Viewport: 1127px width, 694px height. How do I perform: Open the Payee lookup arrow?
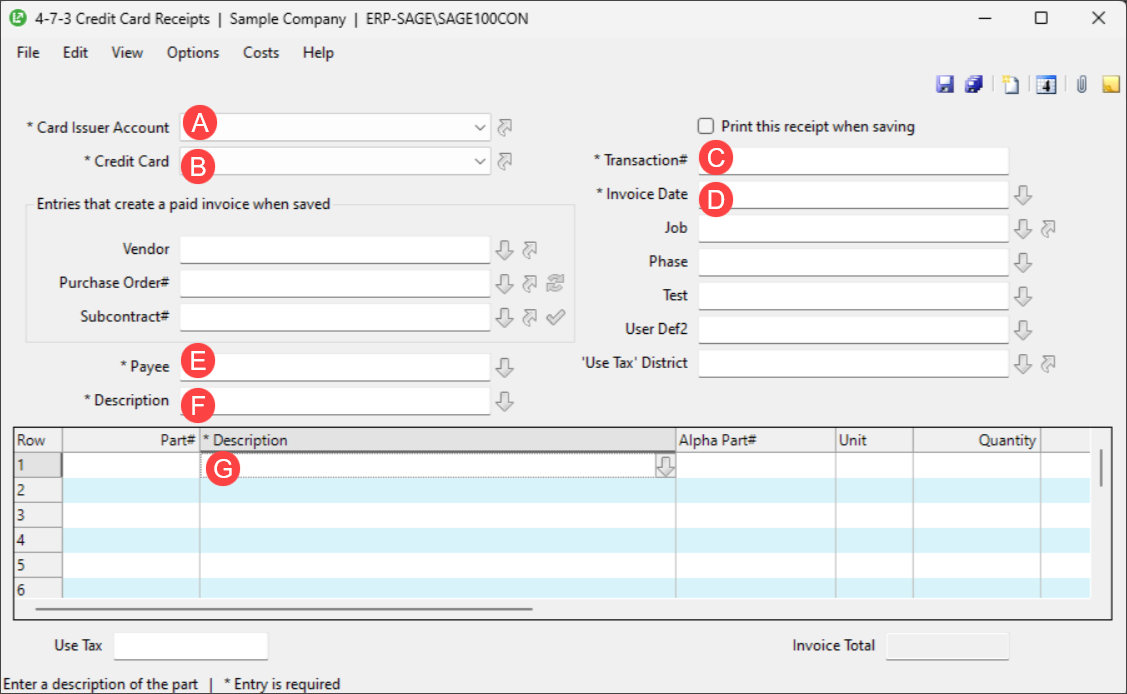[505, 367]
